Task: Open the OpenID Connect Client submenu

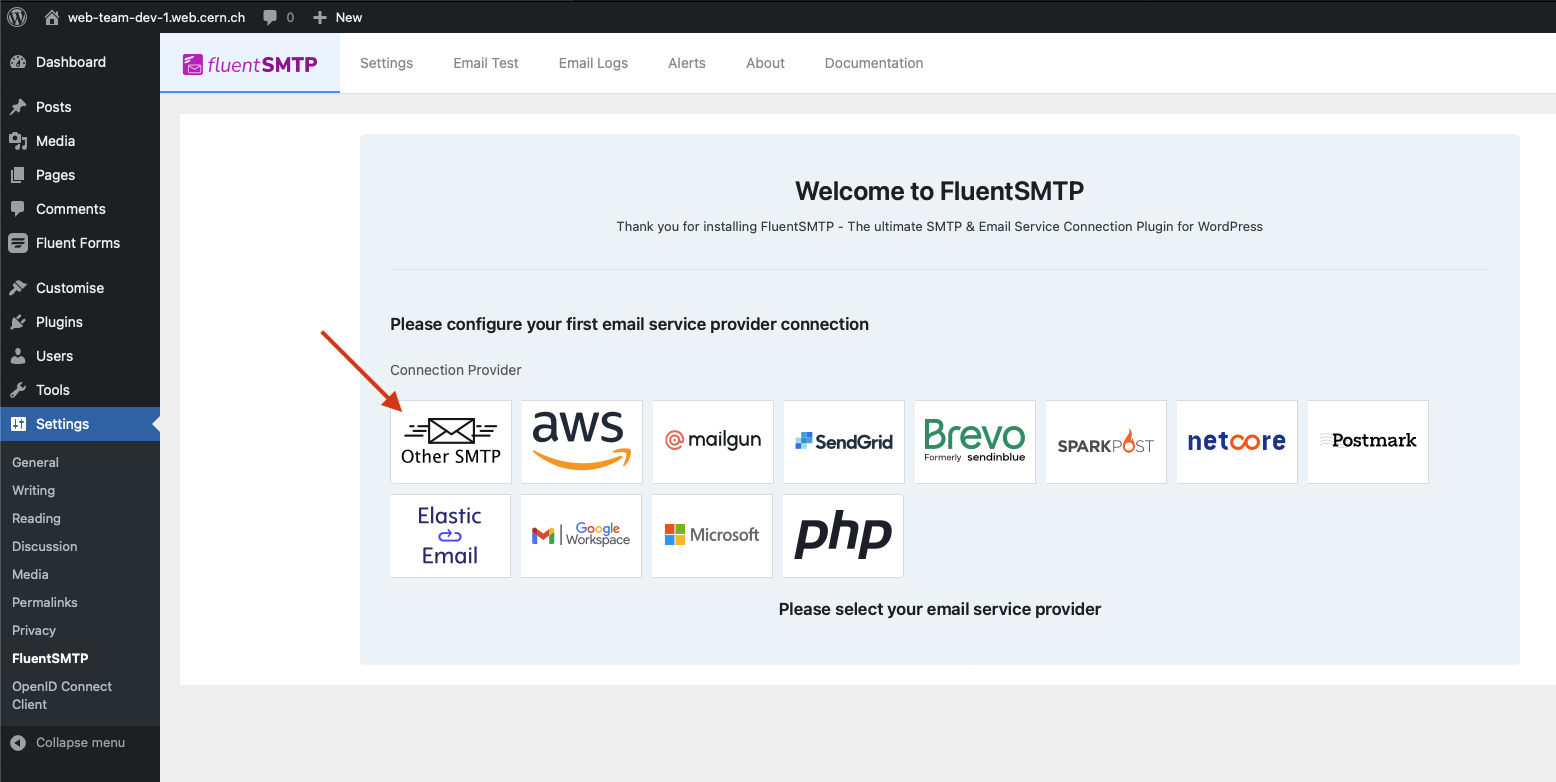Action: pyautogui.click(x=62, y=695)
